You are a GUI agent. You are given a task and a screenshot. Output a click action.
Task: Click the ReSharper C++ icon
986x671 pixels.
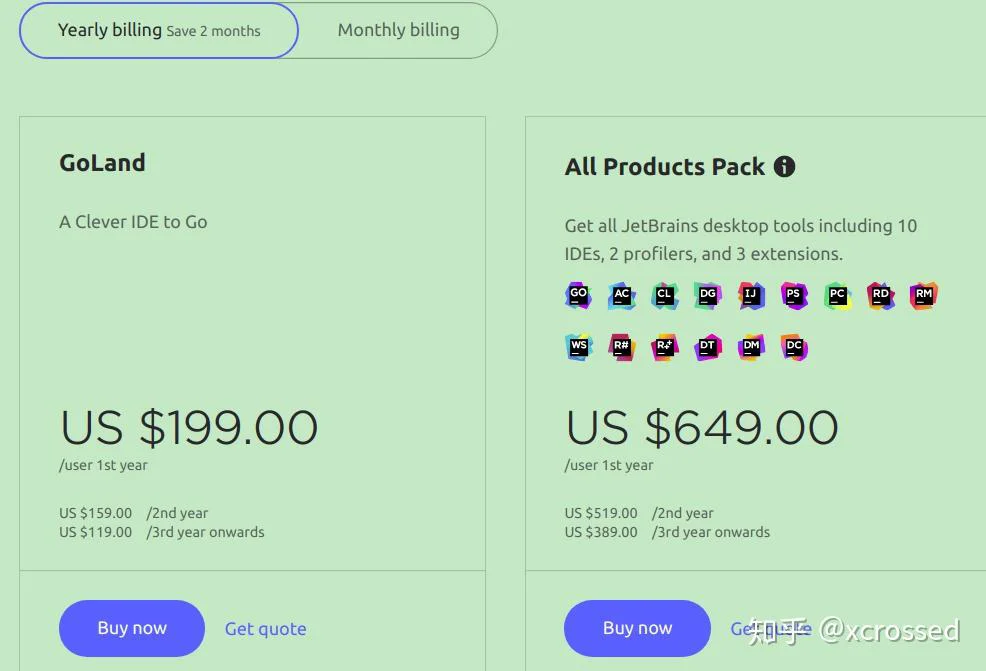[x=664, y=347]
